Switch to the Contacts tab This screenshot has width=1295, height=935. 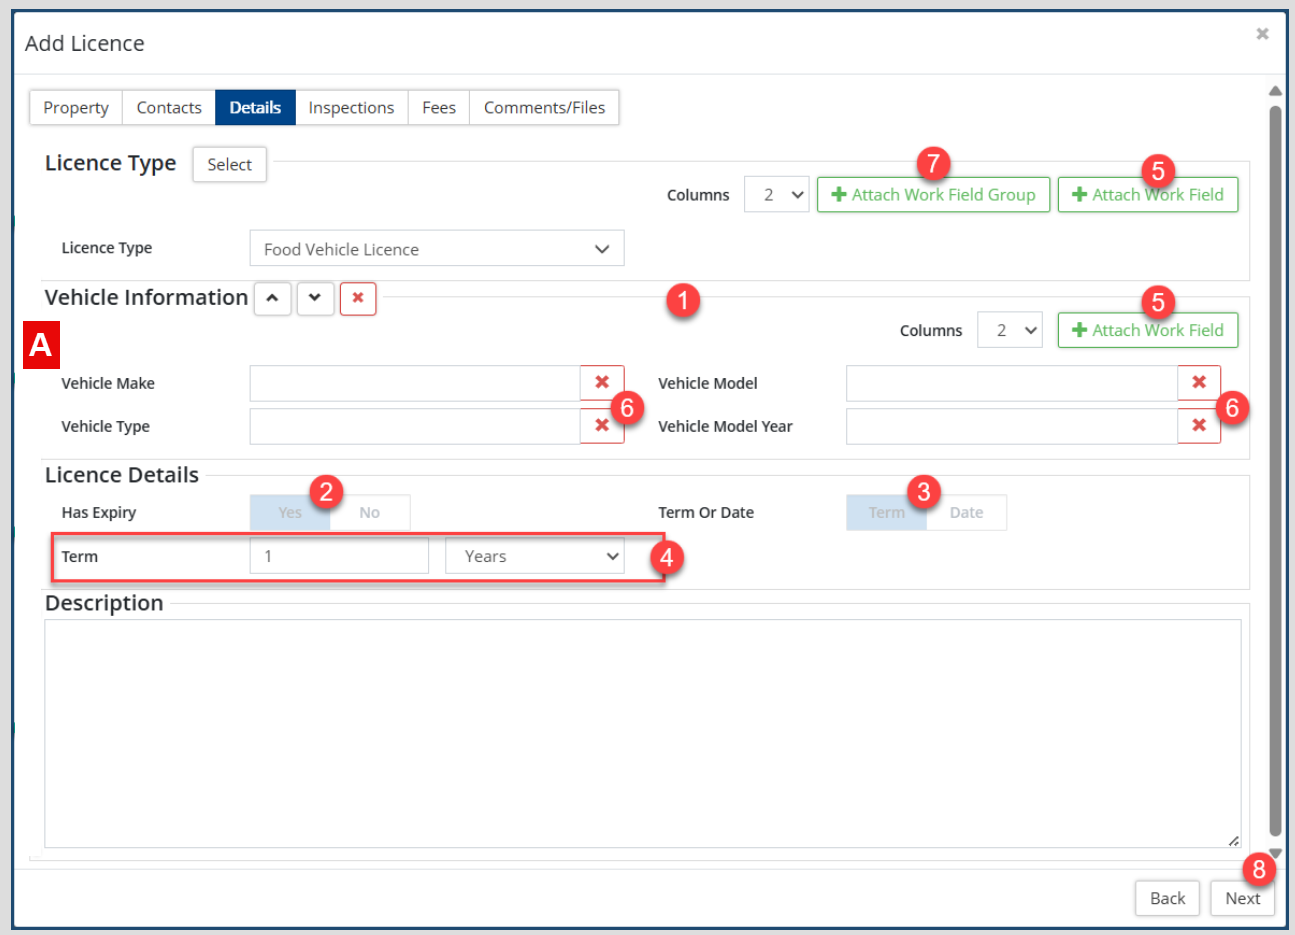click(x=169, y=108)
